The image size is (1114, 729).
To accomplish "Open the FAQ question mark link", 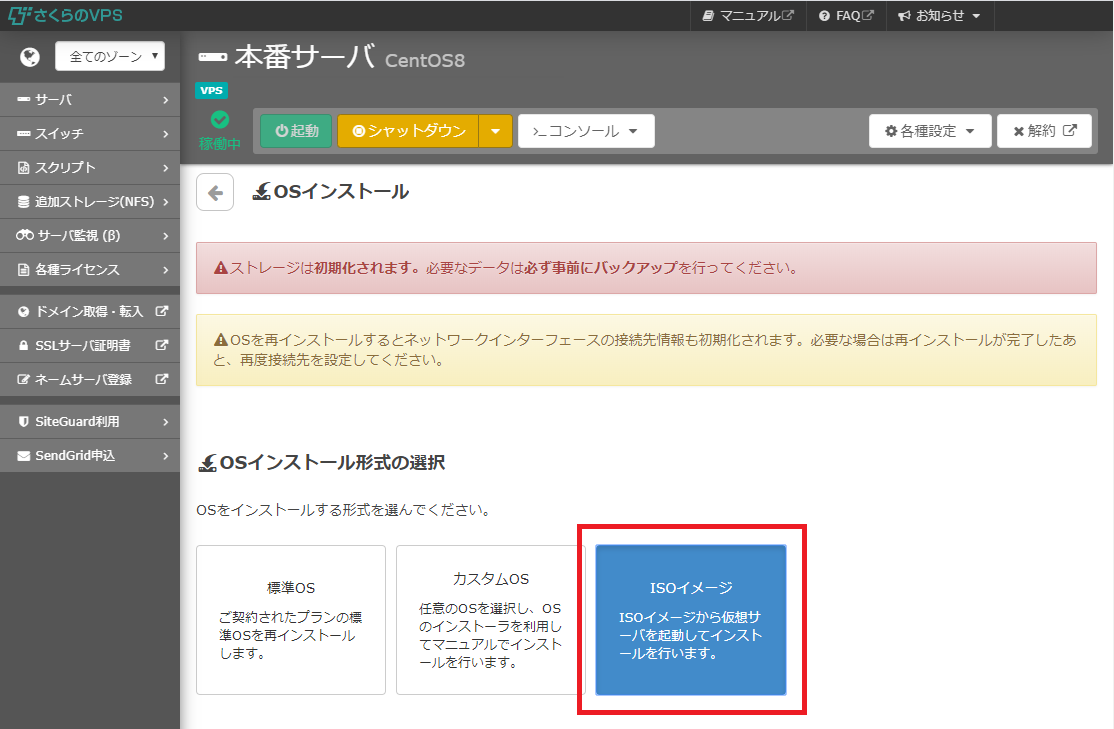I will click(824, 16).
